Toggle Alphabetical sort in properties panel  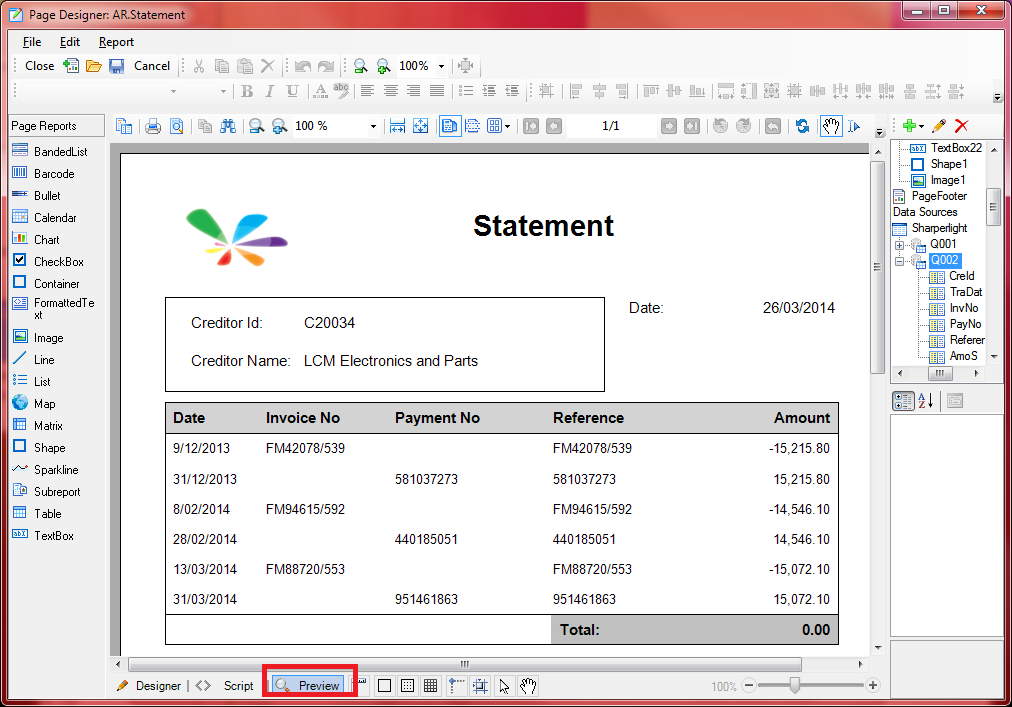click(x=926, y=401)
